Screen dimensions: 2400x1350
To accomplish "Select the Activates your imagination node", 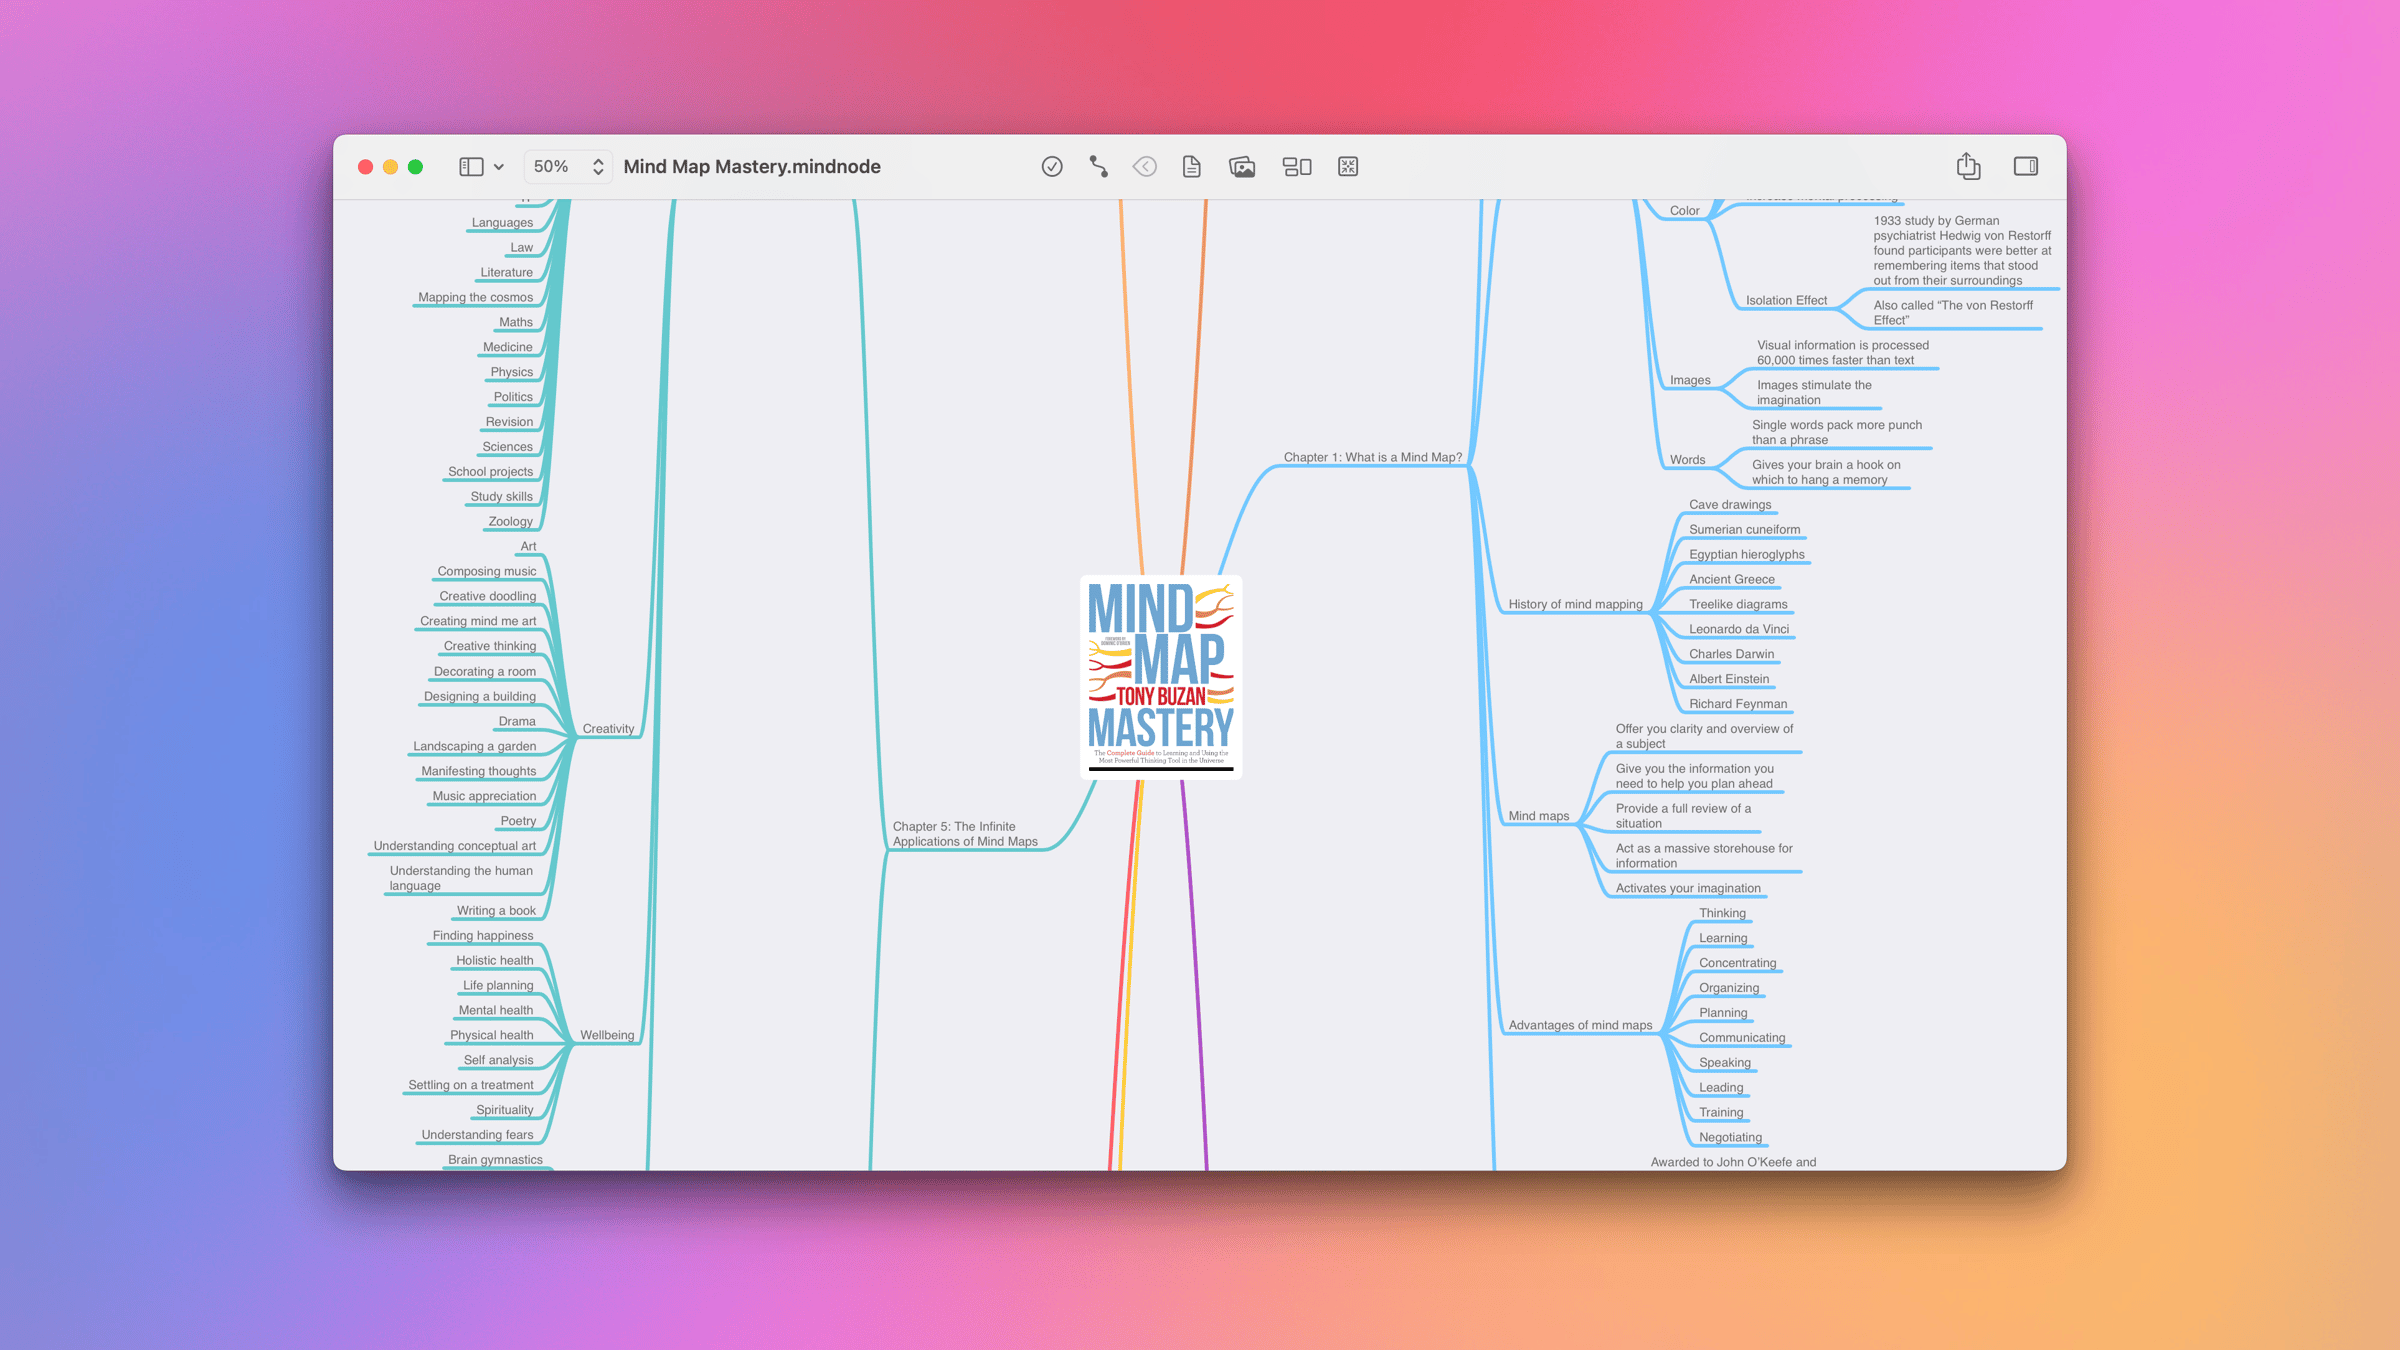I will click(1688, 888).
